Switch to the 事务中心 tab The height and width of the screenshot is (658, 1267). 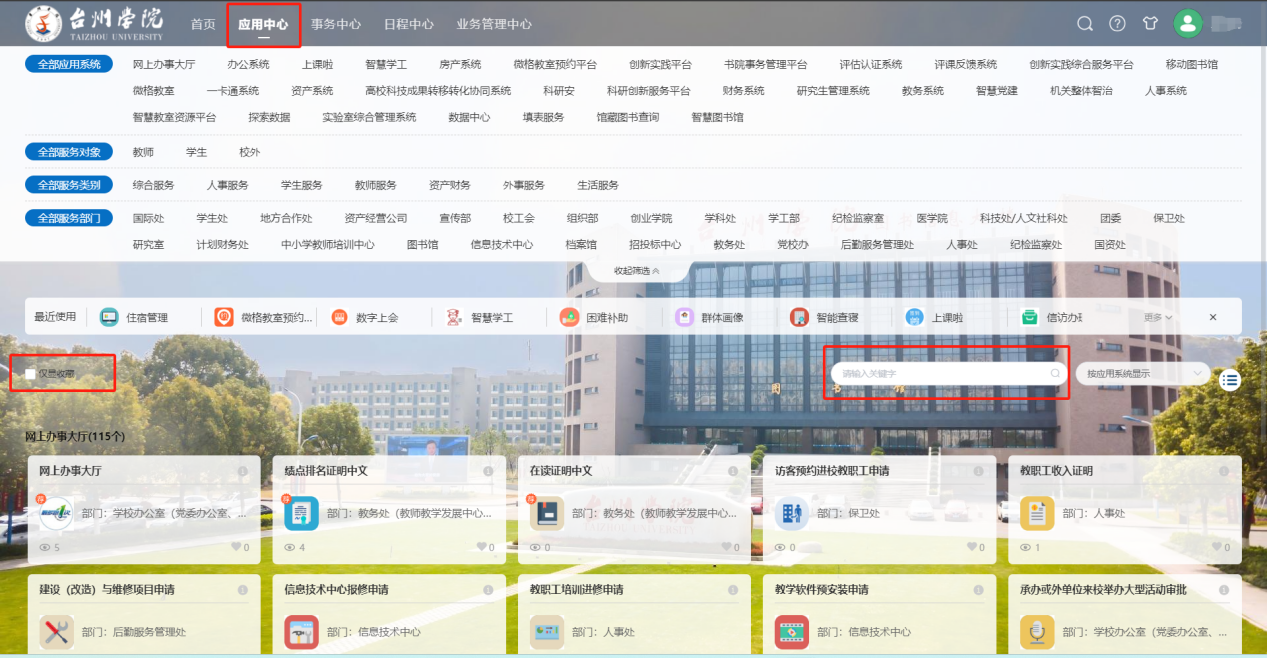pyautogui.click(x=336, y=24)
